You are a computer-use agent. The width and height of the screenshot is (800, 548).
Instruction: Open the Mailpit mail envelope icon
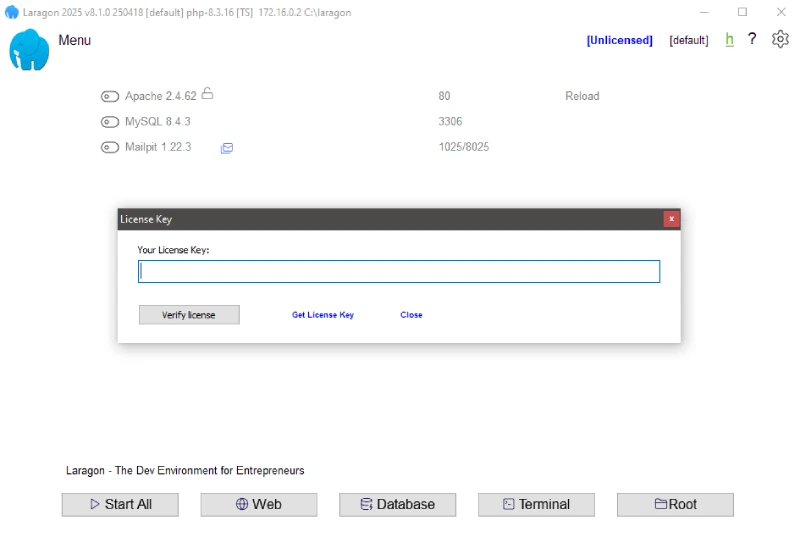[x=227, y=148]
